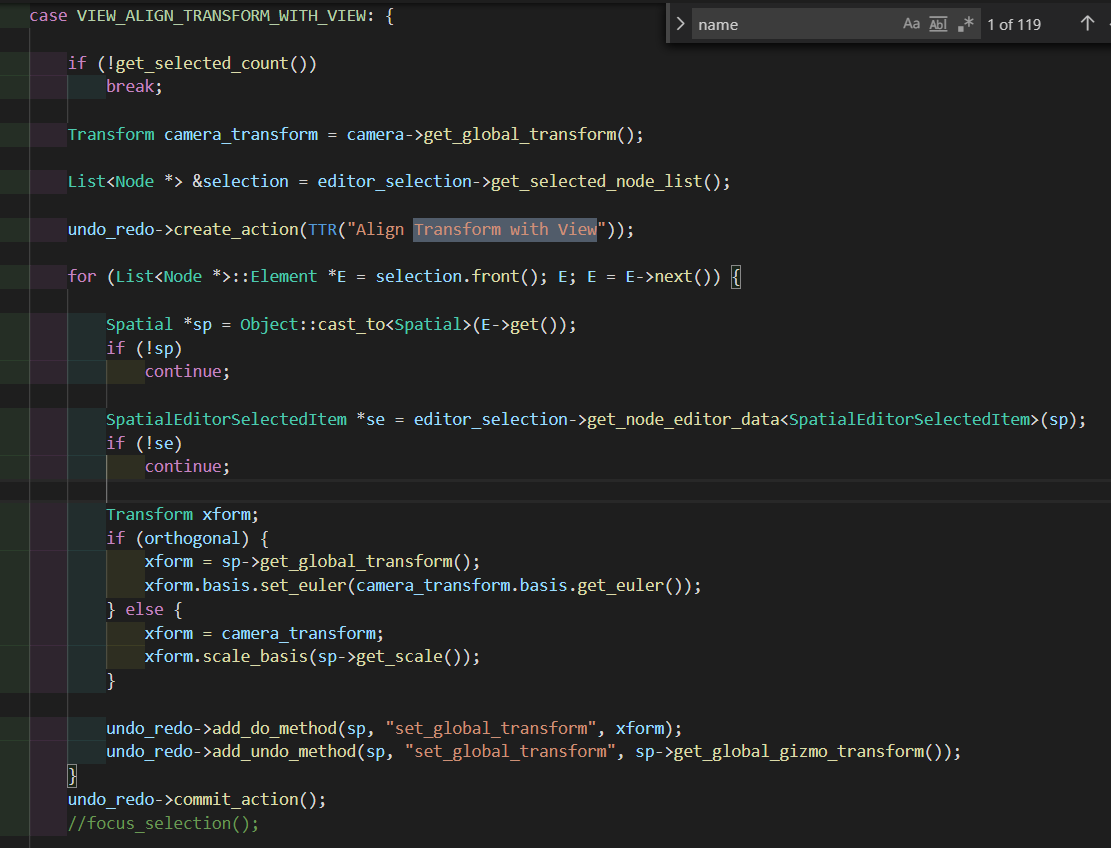Click the TTR function call
The image size is (1111, 848).
tap(325, 229)
